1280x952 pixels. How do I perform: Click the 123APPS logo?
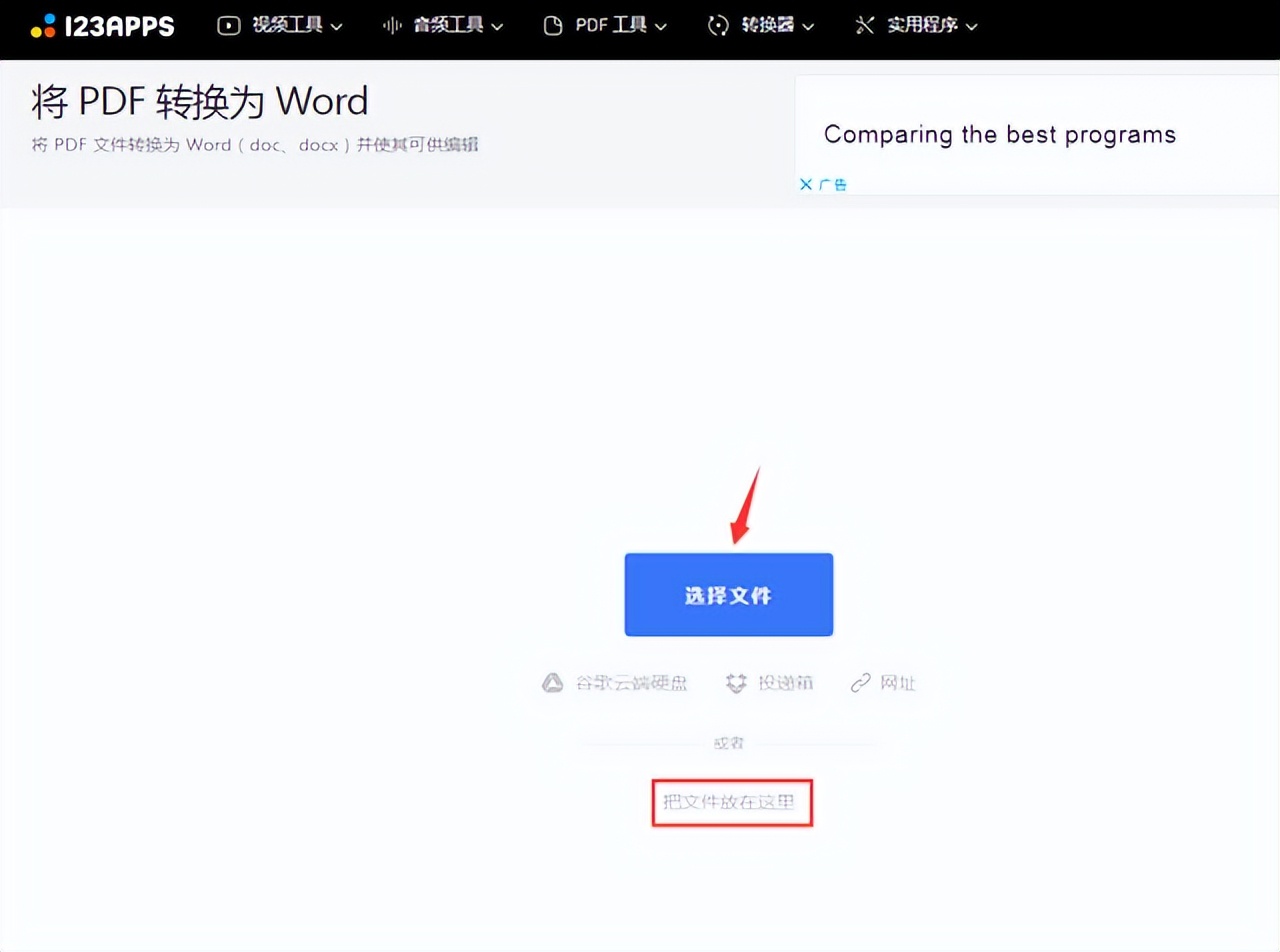102,26
